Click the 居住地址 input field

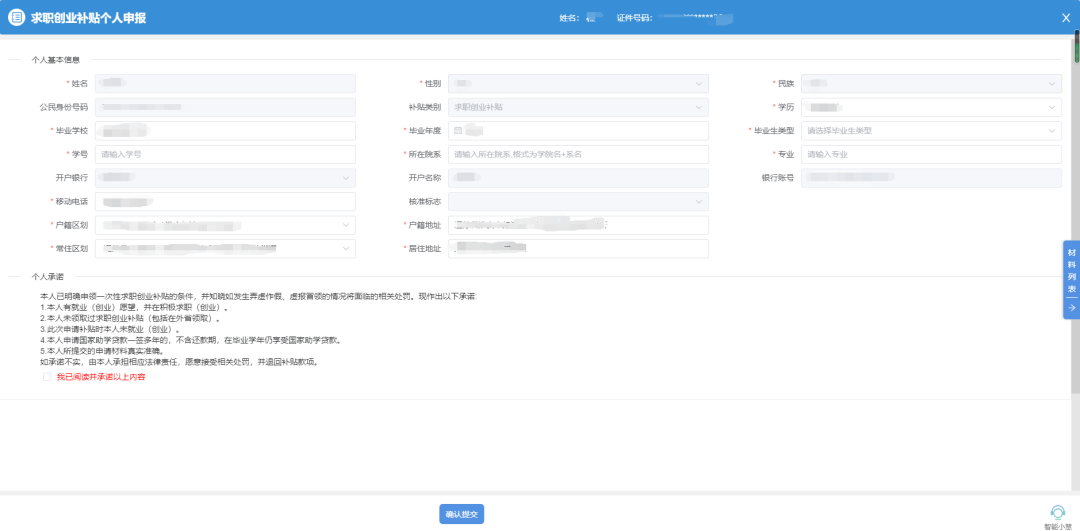point(578,248)
